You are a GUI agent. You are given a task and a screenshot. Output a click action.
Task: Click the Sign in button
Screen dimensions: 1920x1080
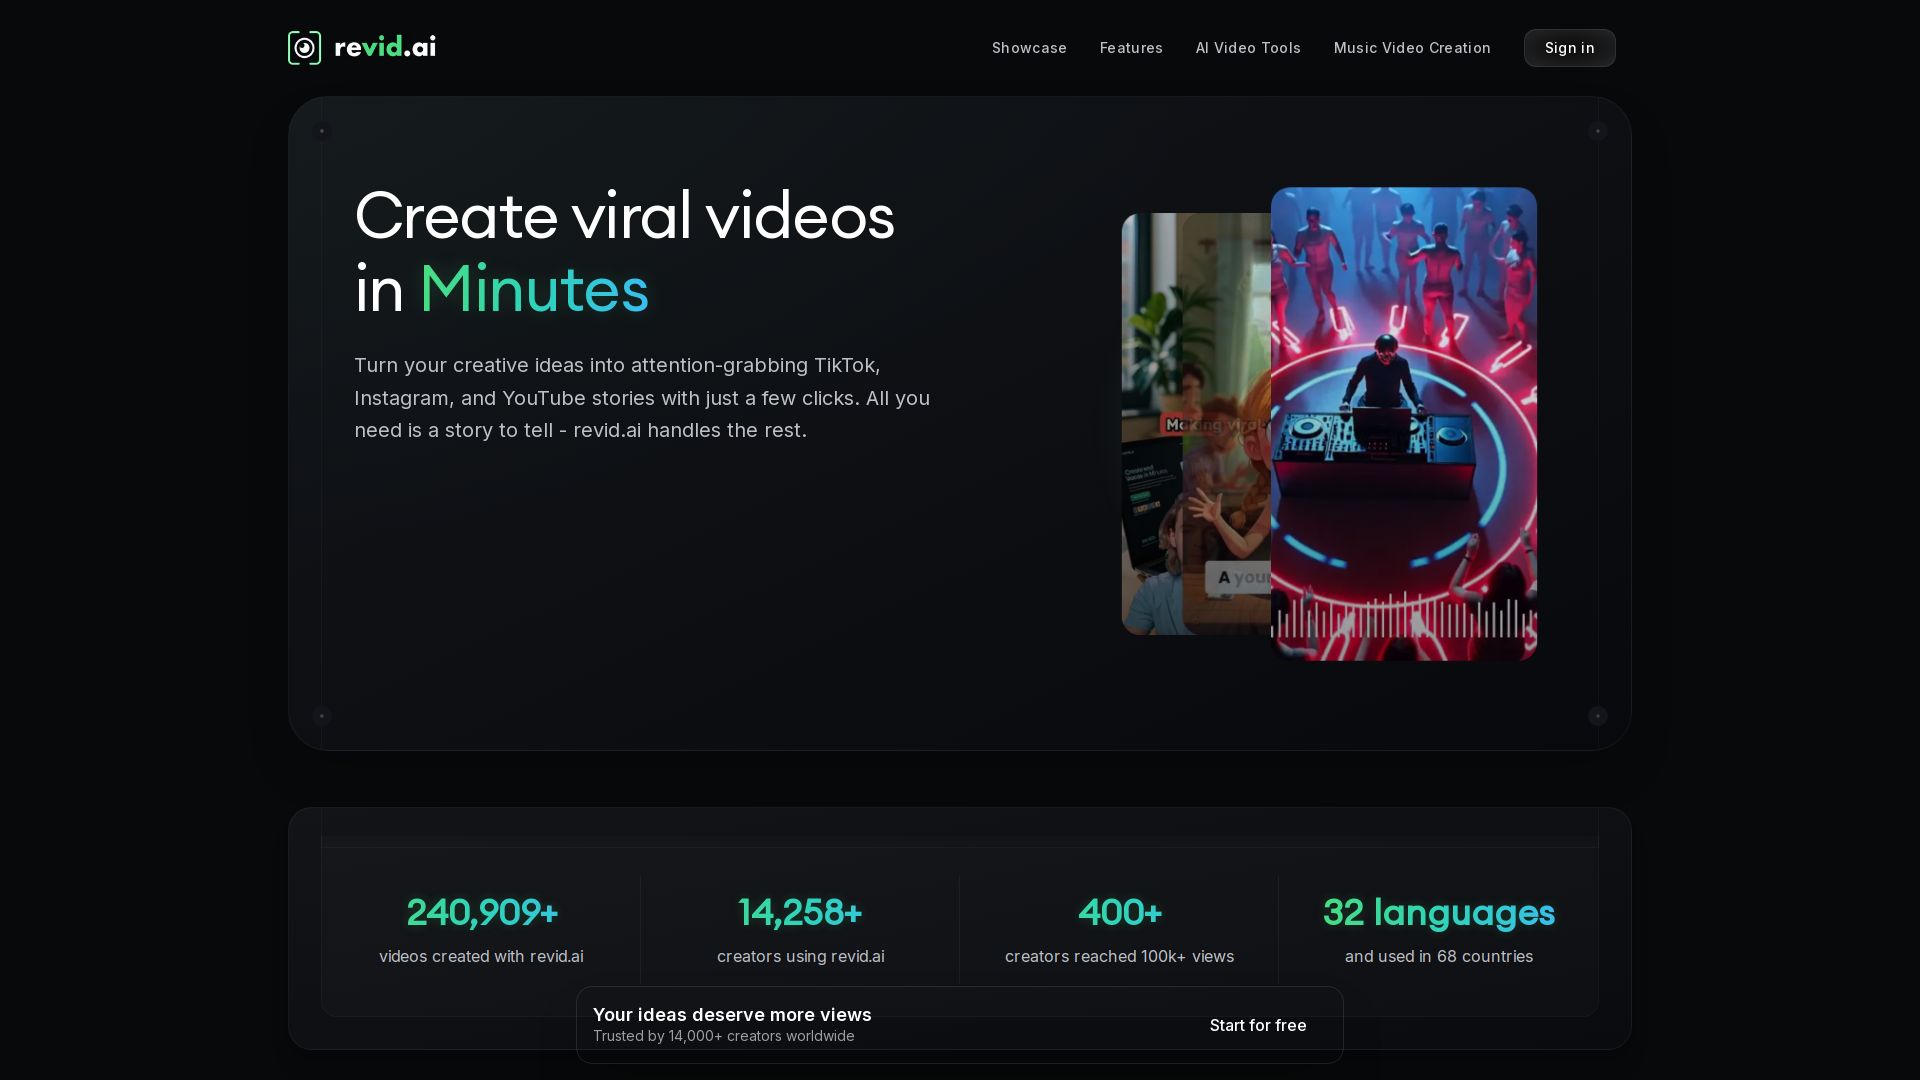click(1569, 48)
